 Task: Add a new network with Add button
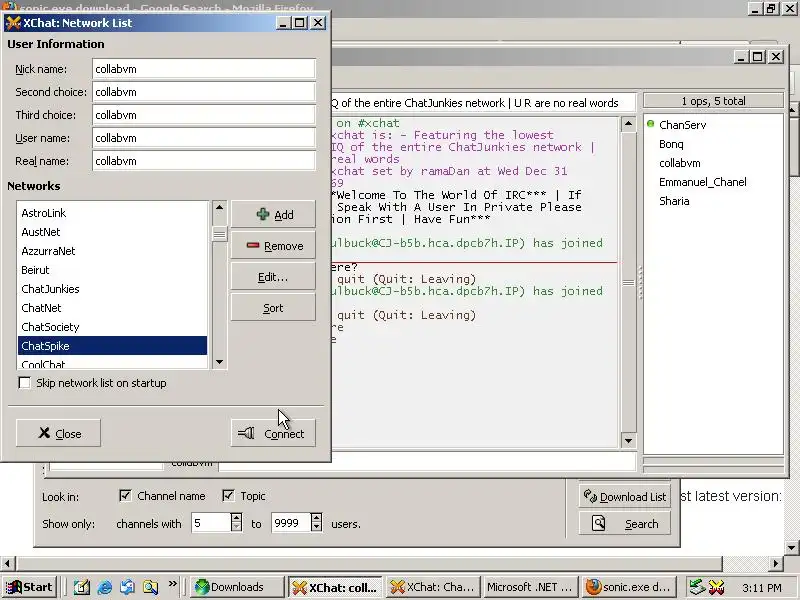tap(273, 214)
